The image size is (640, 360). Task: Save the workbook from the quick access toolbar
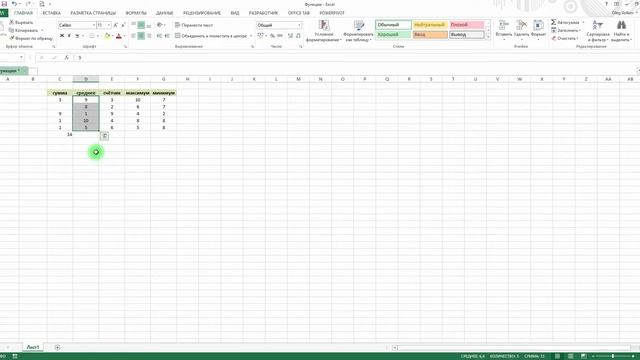[4, 4]
